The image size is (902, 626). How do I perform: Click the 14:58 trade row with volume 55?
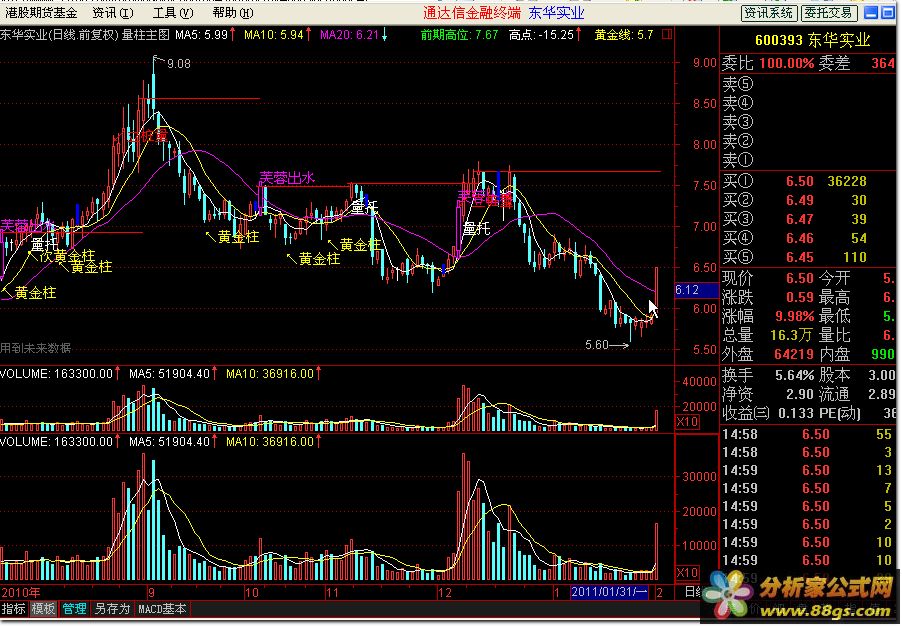(x=807, y=434)
